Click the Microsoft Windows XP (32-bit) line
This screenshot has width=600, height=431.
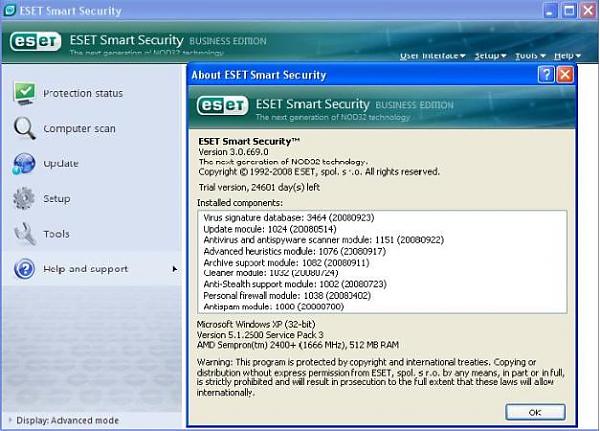(256, 324)
